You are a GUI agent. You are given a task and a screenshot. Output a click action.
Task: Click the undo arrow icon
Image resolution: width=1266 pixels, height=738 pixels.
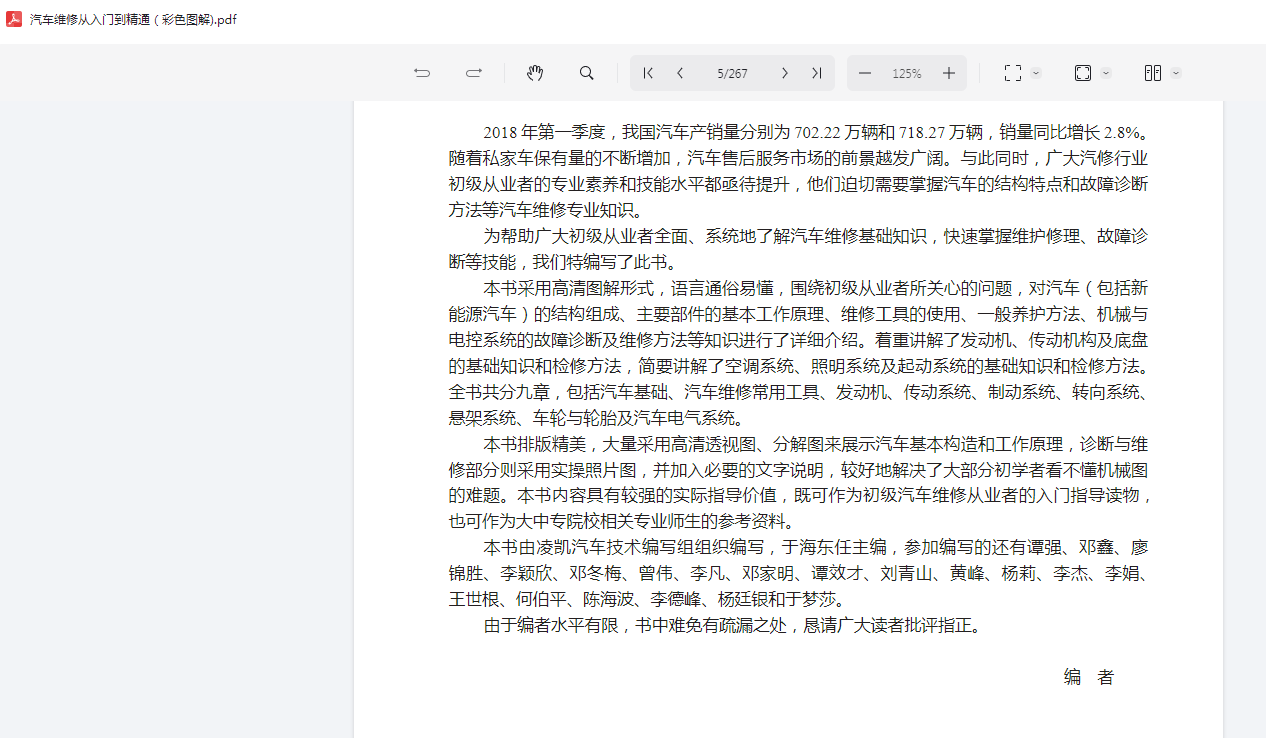(422, 73)
